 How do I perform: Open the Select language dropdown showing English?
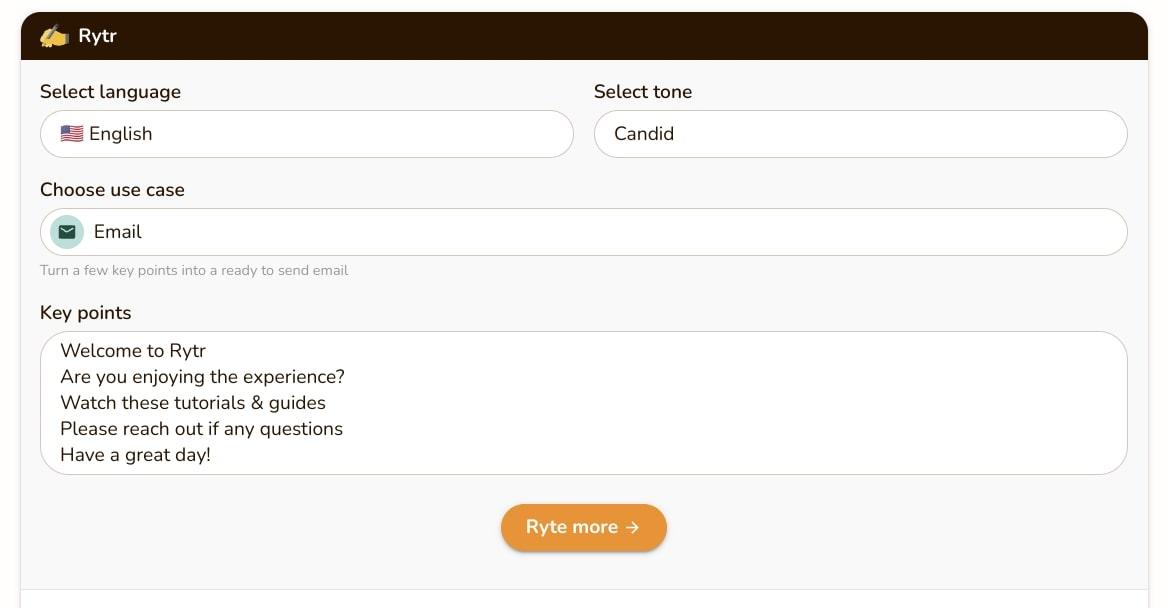click(x=306, y=134)
